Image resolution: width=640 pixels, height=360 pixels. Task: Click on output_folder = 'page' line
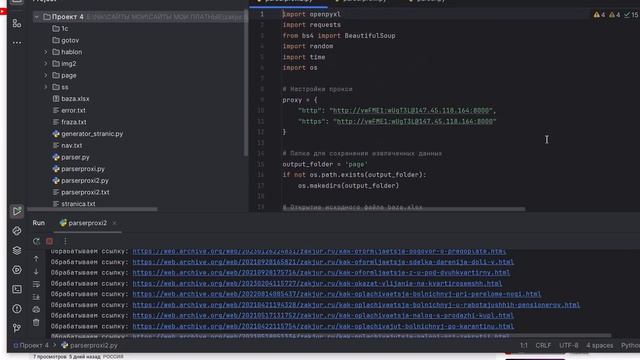(325, 164)
